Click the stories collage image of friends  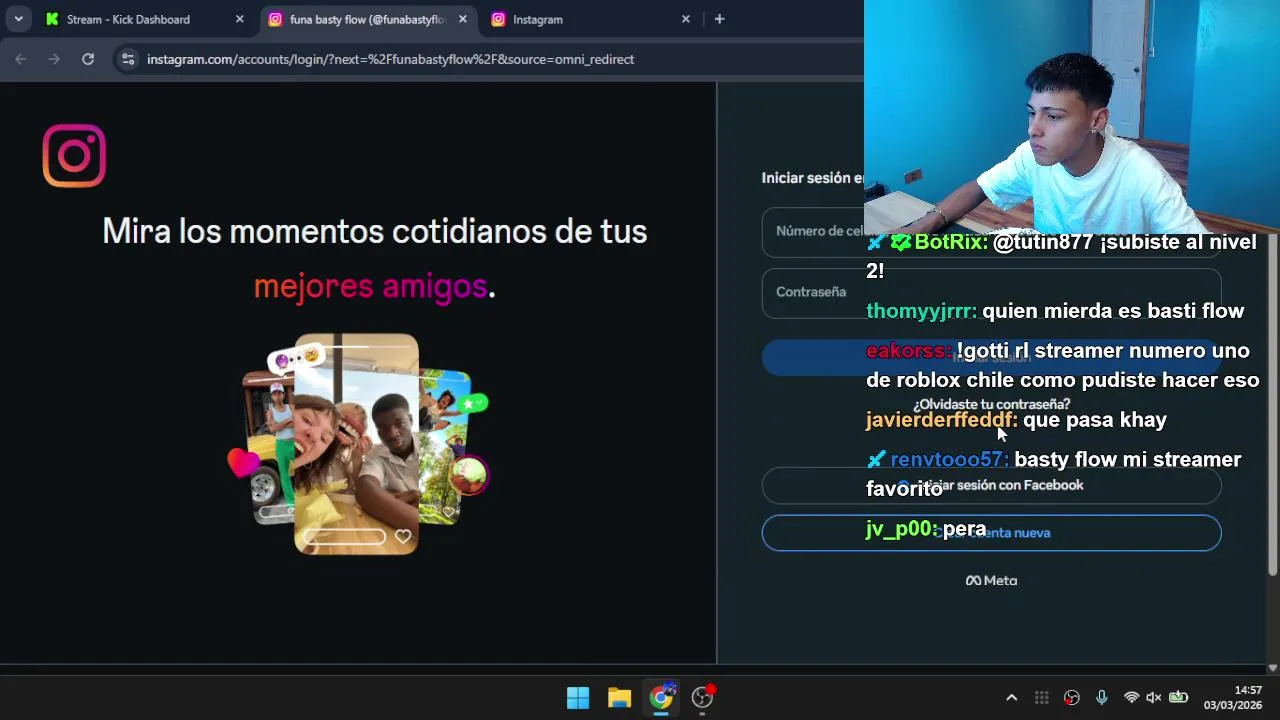[359, 444]
